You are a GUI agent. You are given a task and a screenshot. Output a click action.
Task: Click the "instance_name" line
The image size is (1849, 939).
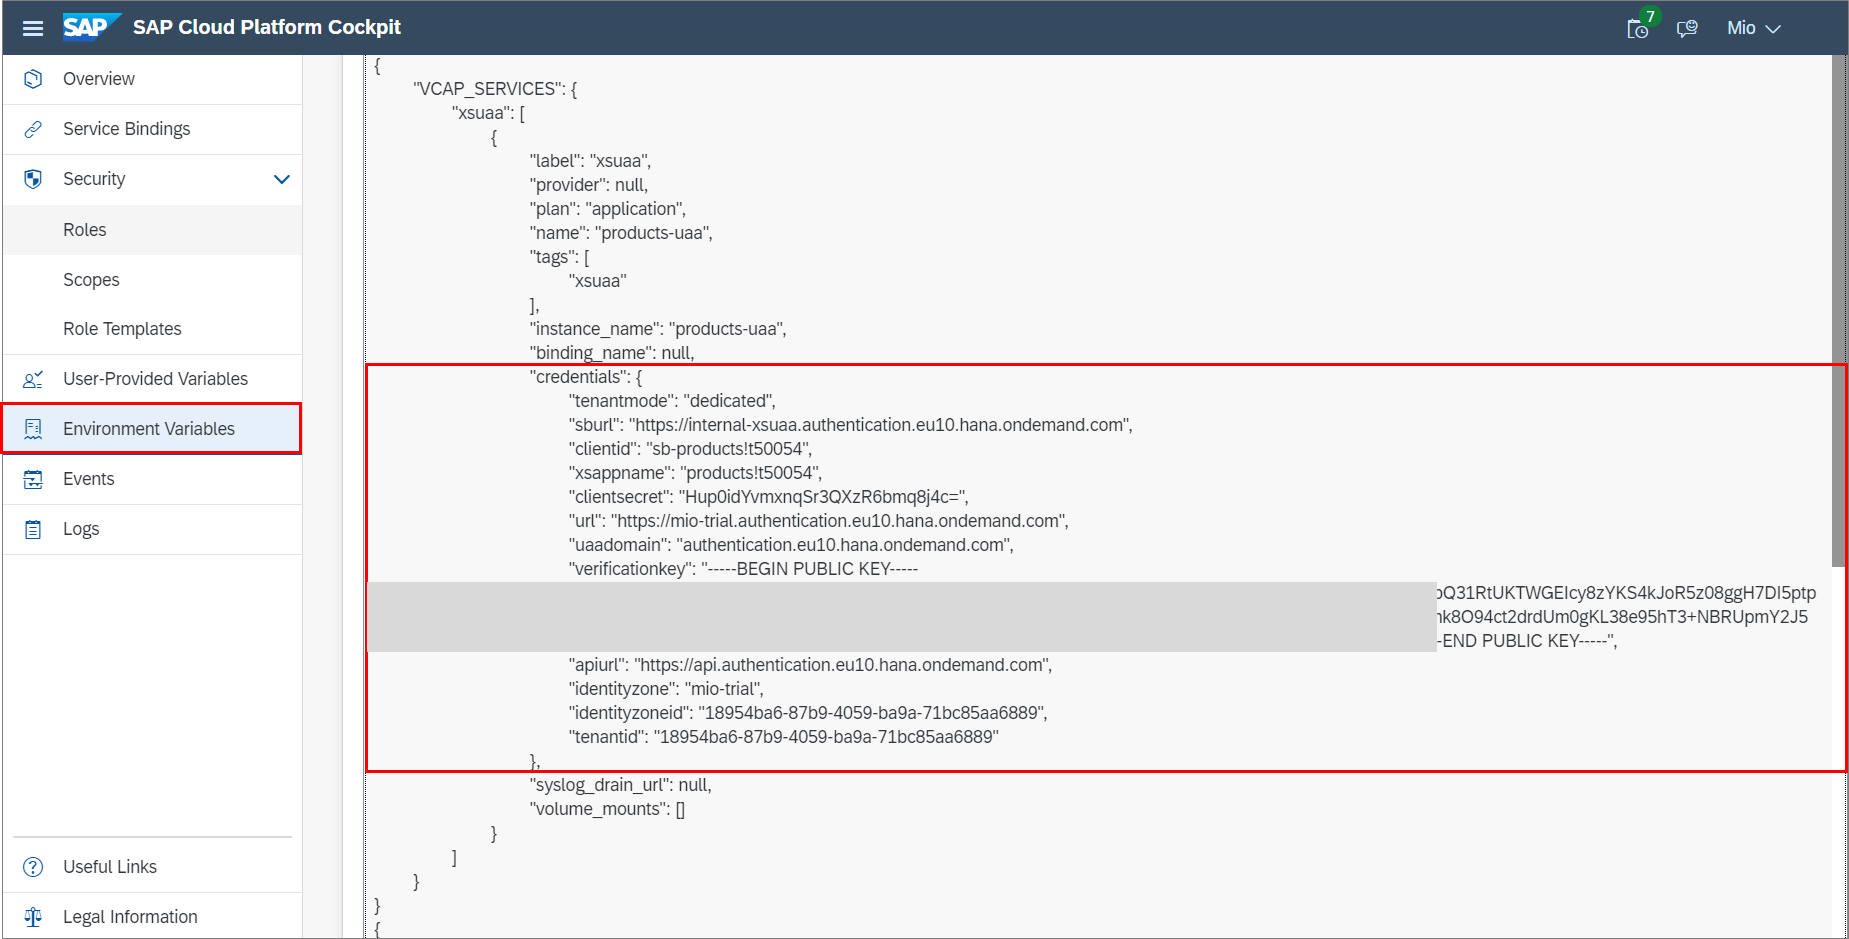point(658,329)
